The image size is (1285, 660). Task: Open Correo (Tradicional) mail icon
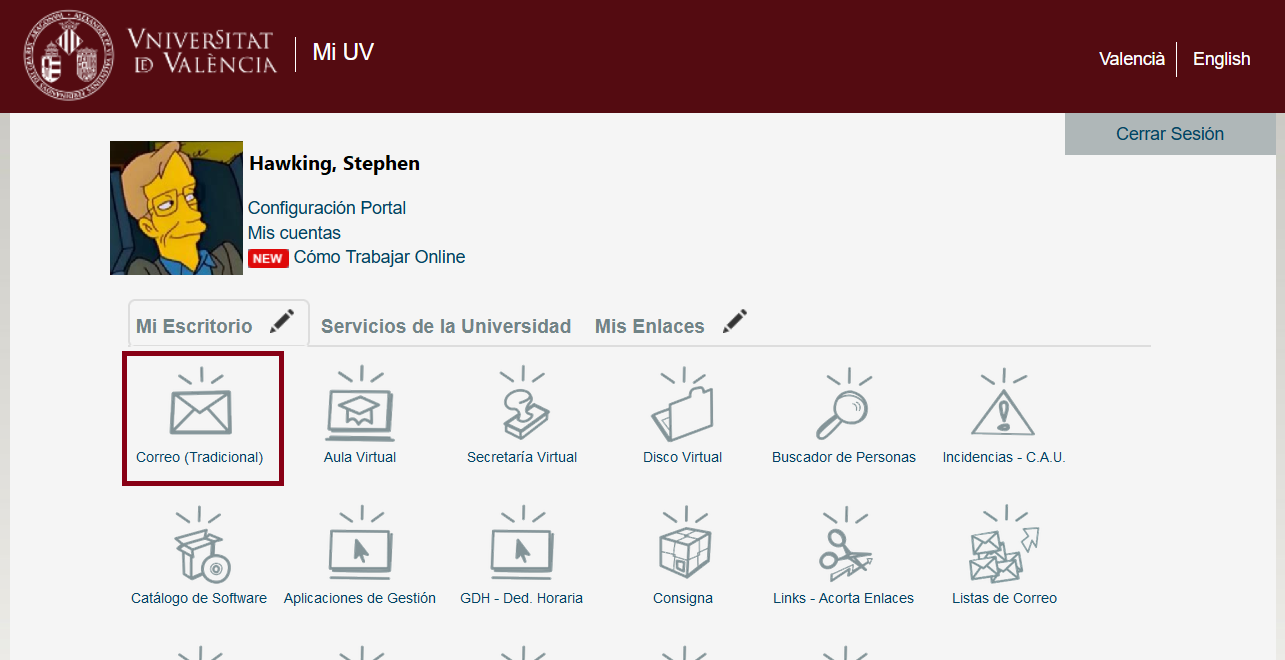pos(201,412)
